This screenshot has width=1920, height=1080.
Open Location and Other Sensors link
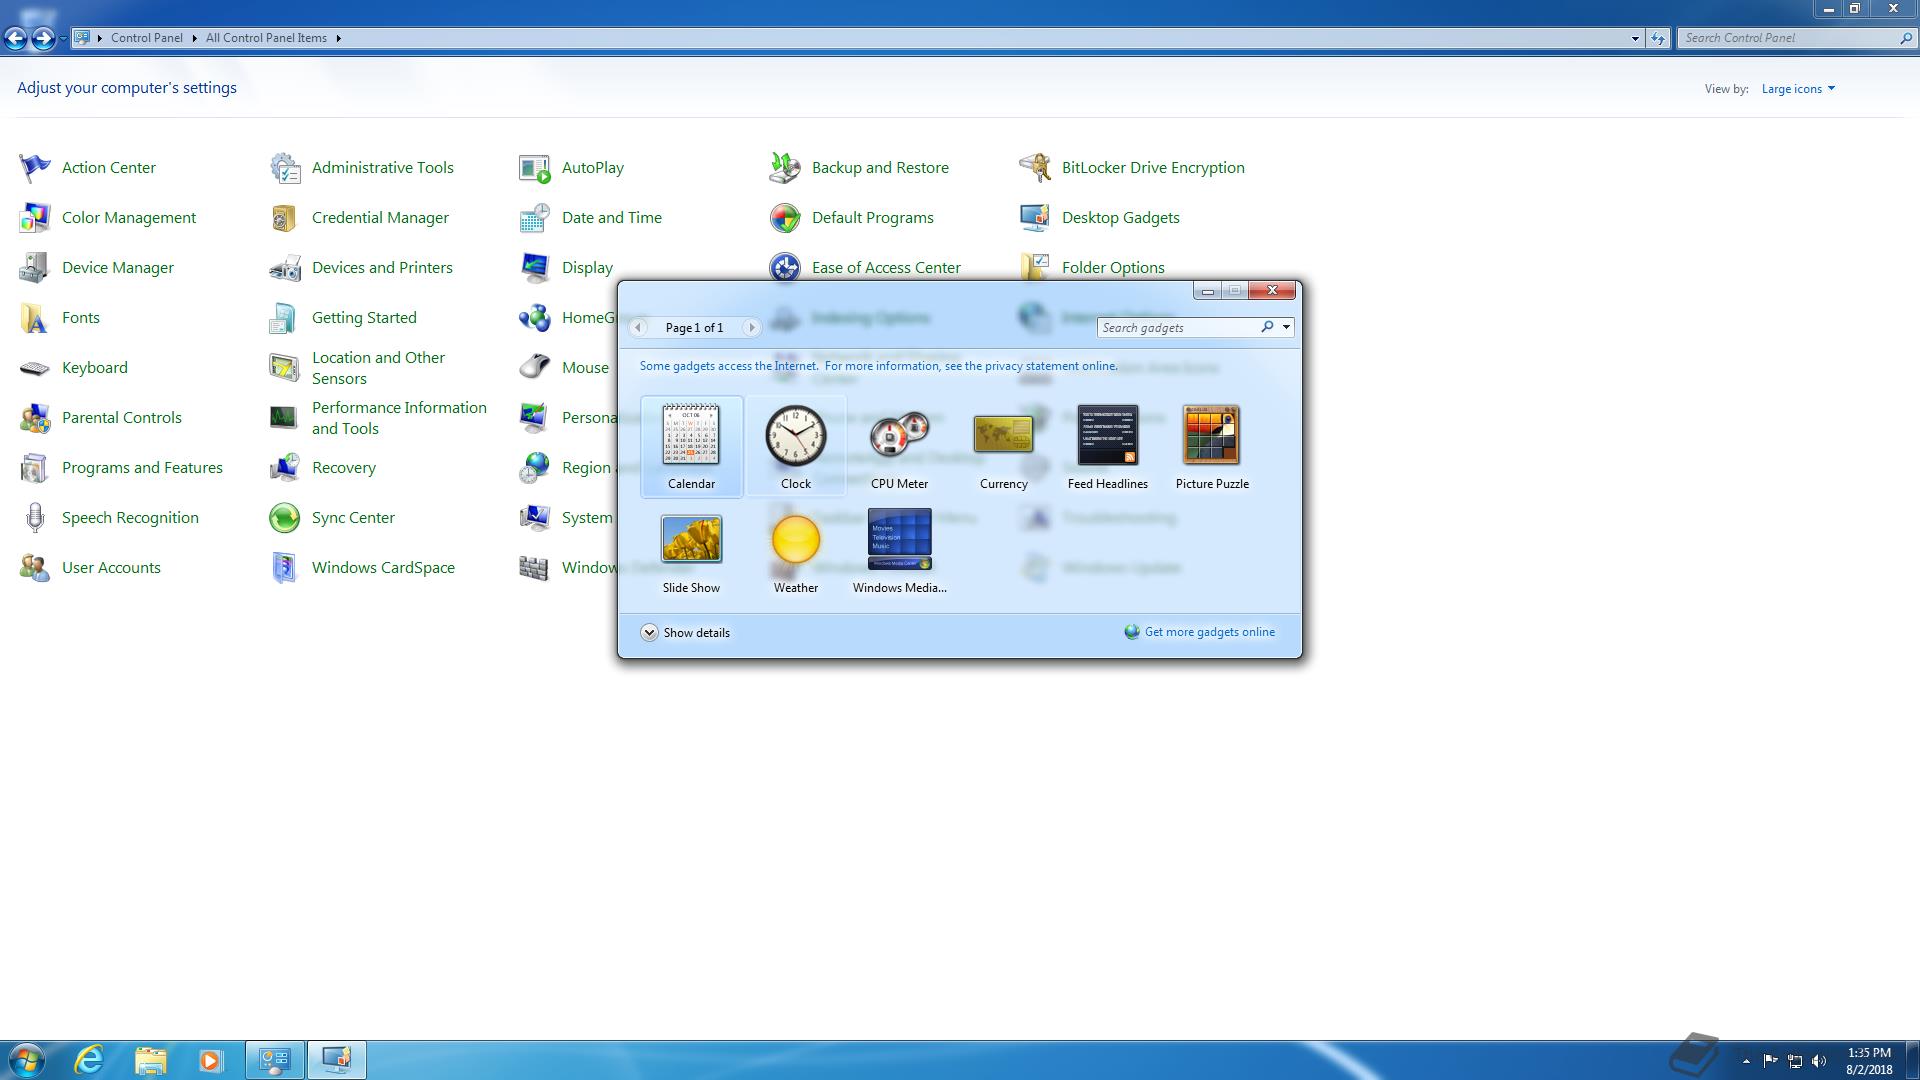378,368
